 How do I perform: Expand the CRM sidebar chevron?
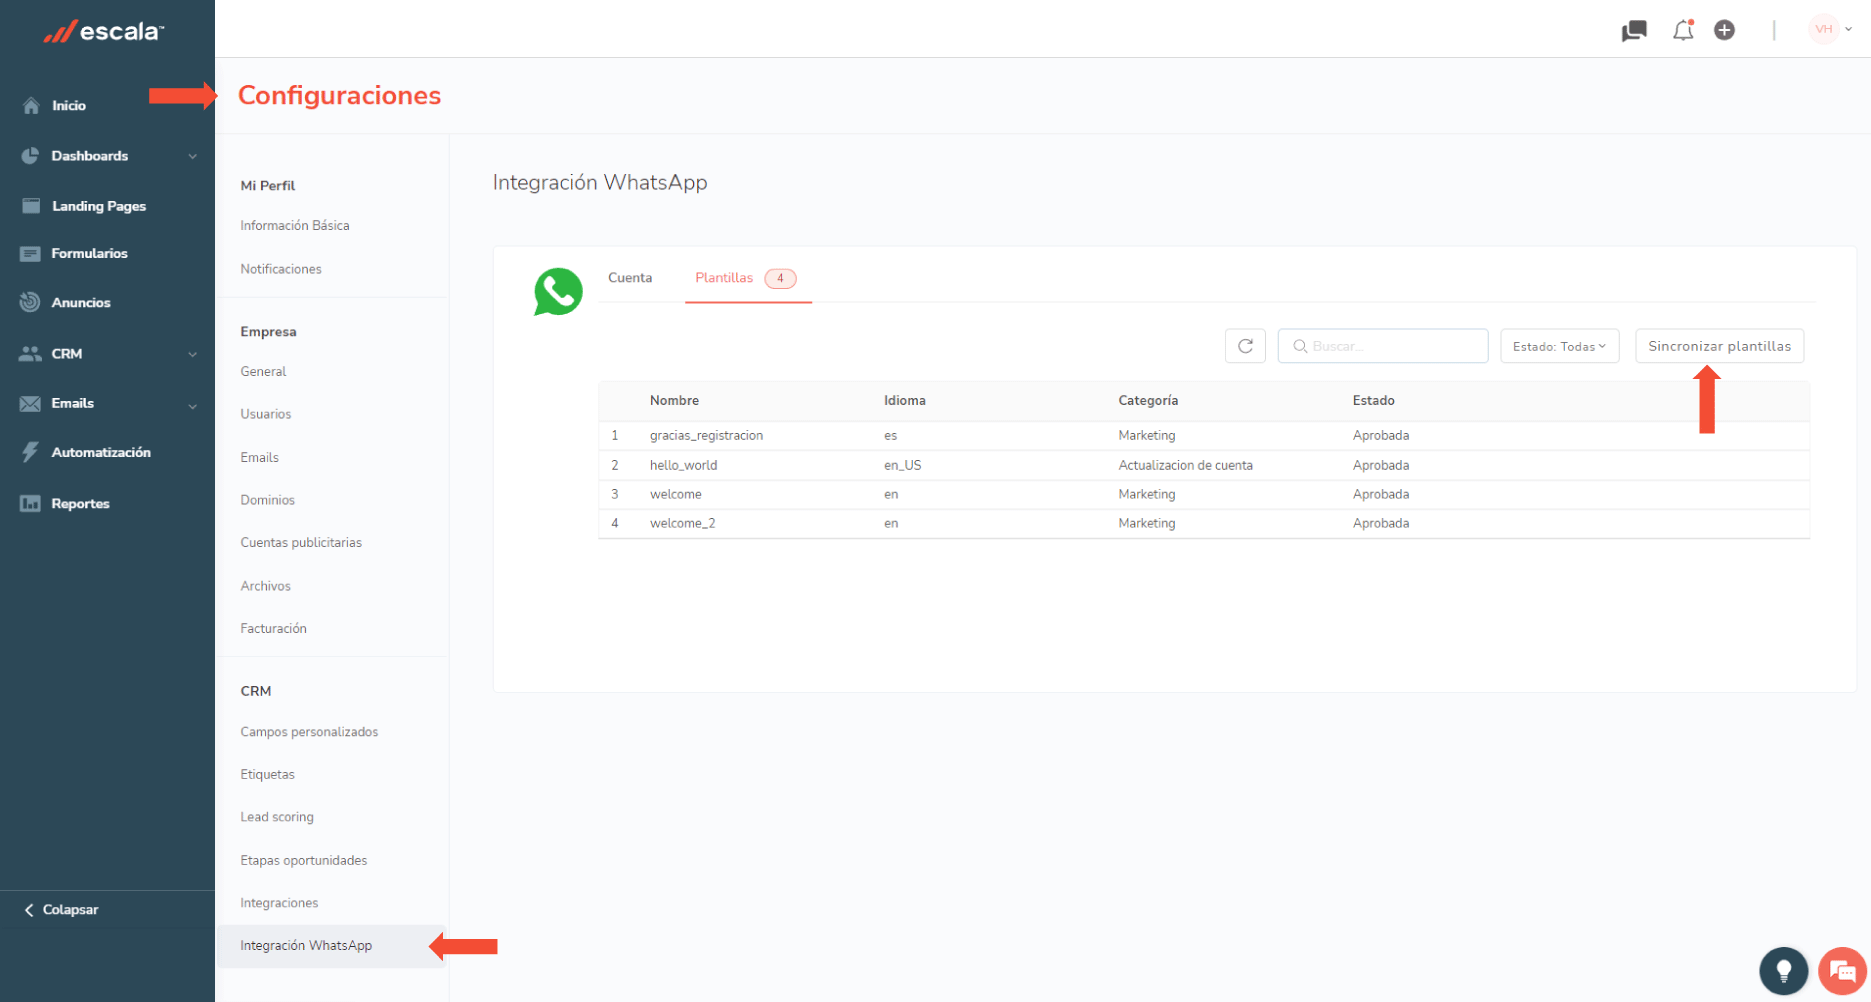(x=192, y=354)
